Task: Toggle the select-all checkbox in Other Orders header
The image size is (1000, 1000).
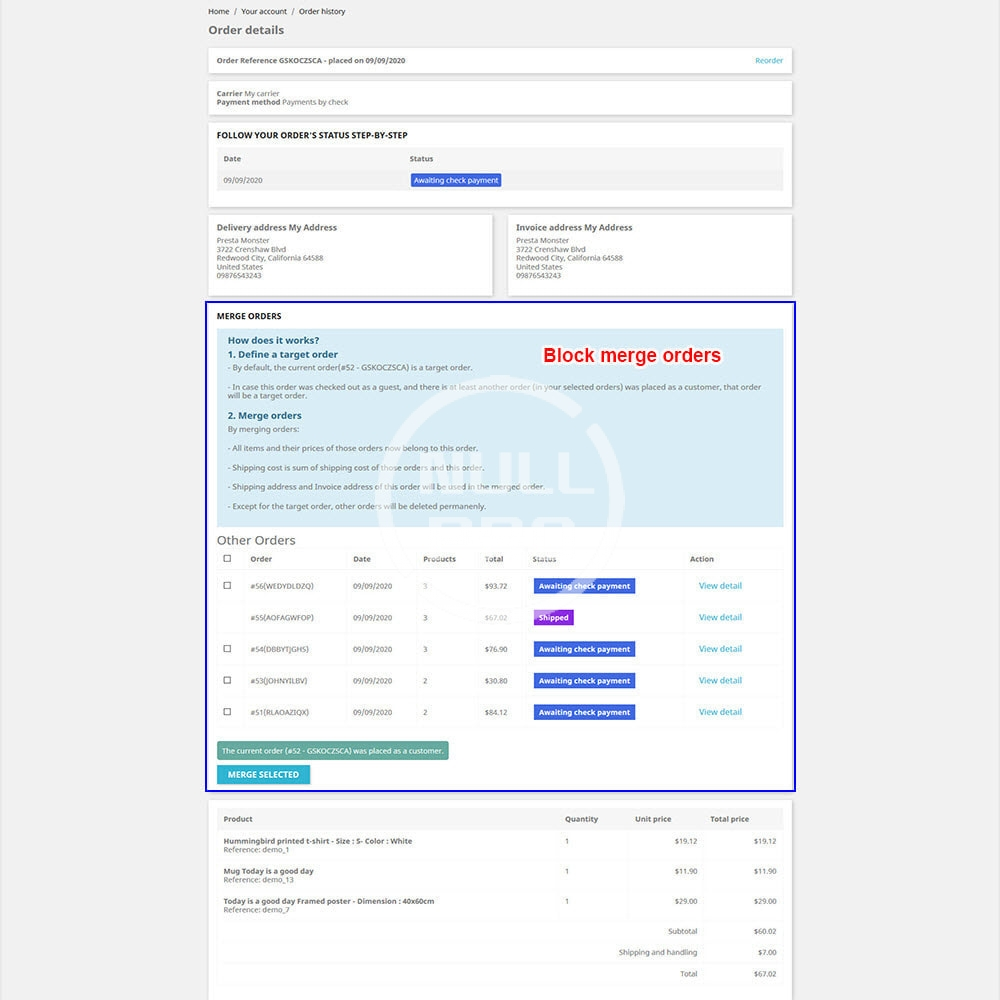Action: click(227, 559)
